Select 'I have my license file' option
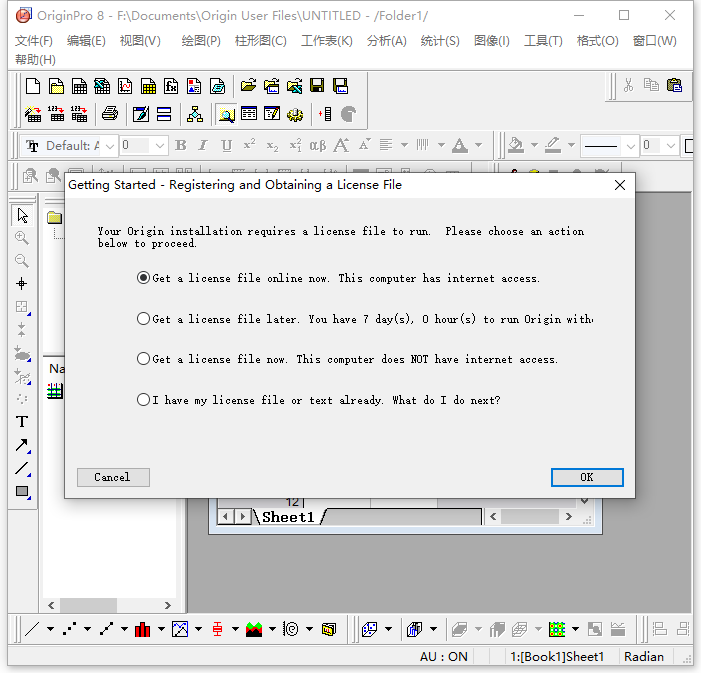This screenshot has height=673, width=701. point(143,400)
